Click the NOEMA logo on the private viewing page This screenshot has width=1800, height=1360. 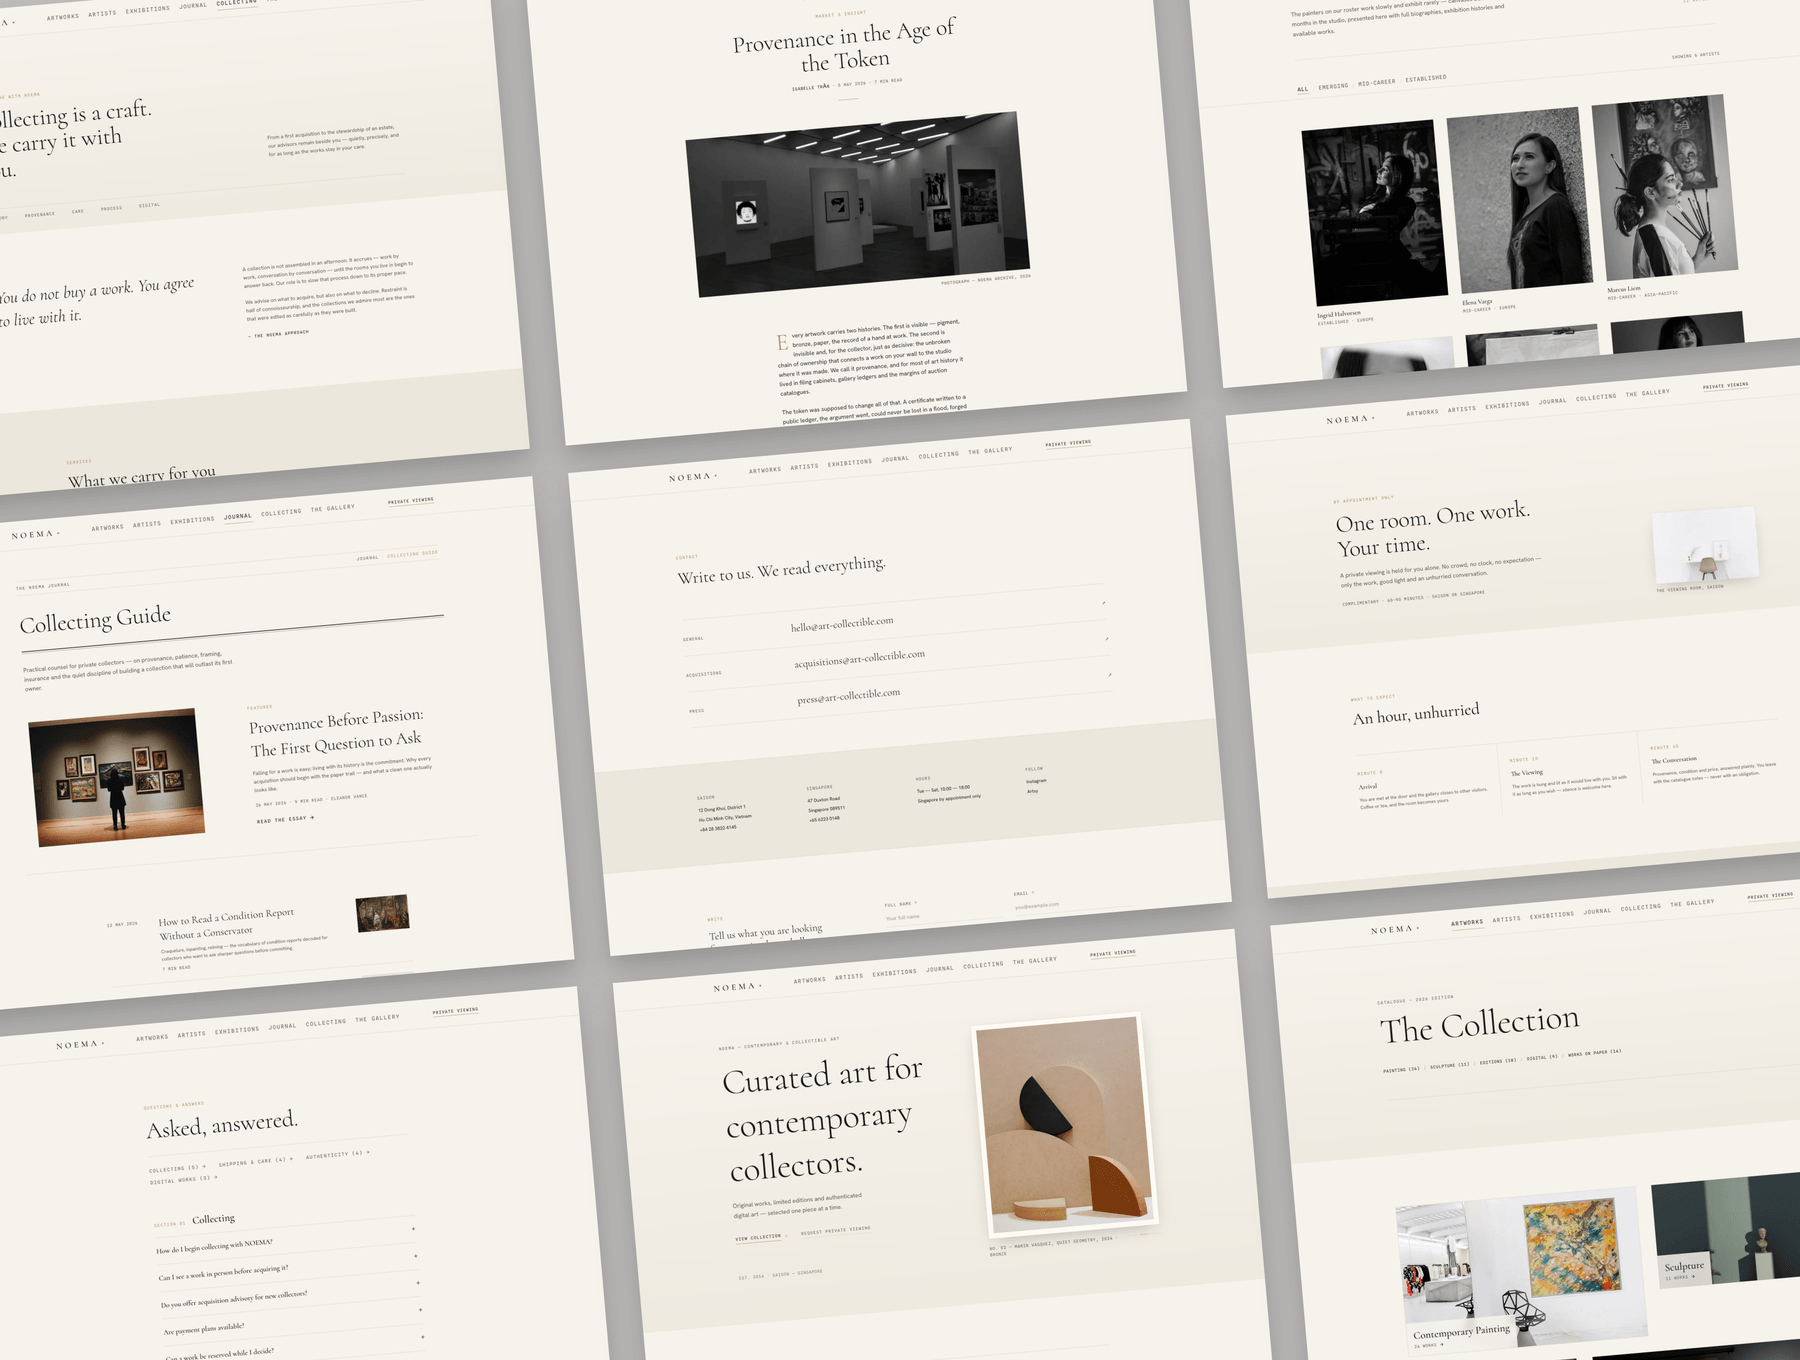(1350, 419)
